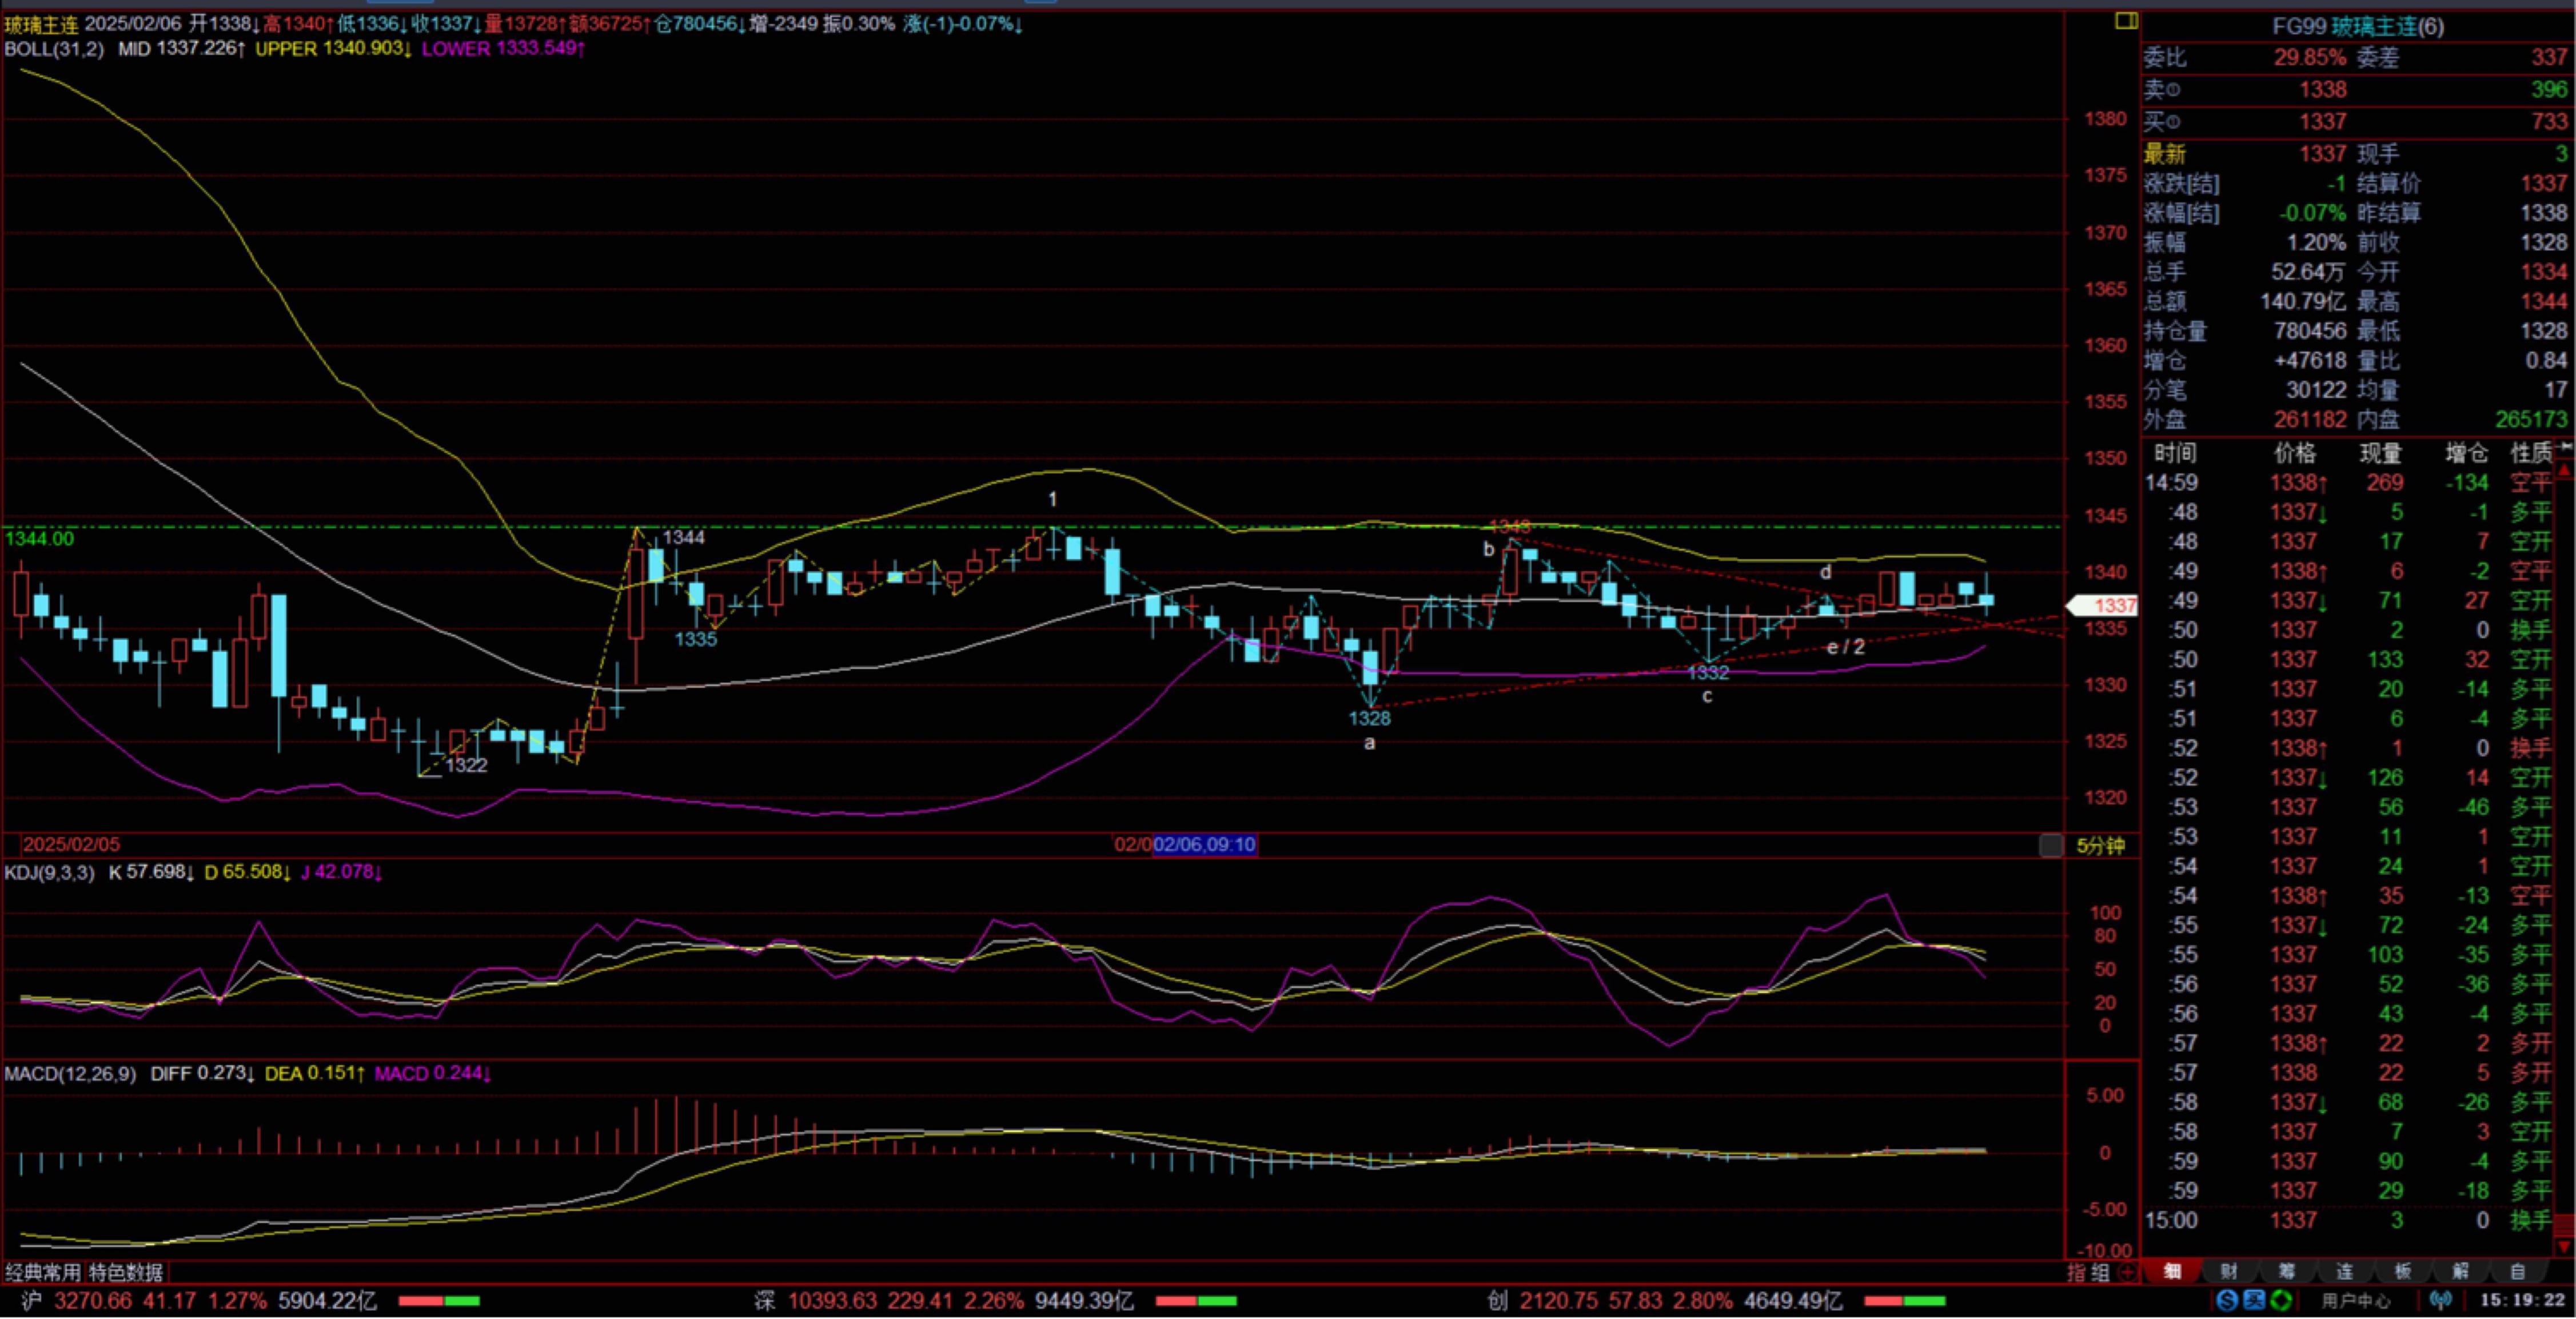Click the tick list scroll-down arrow
The image size is (2576, 1319).
pos(2565,1246)
